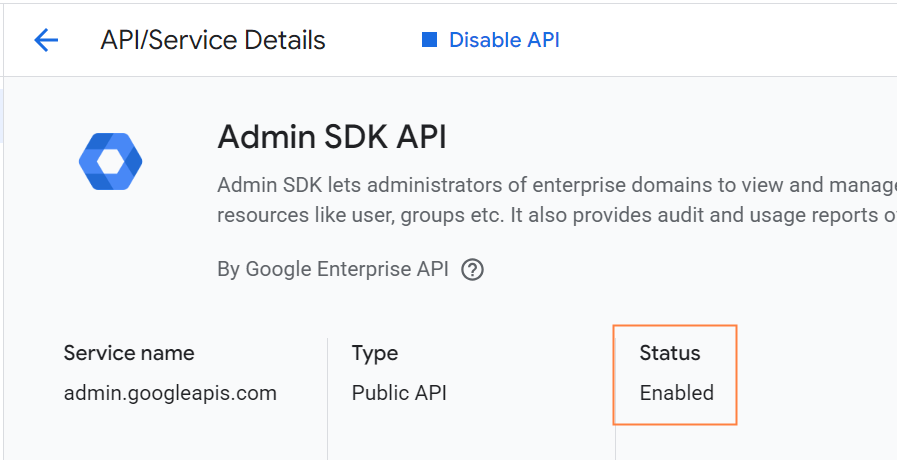Select the Public API type value
Screen dimensions: 897x460
coord(399,393)
